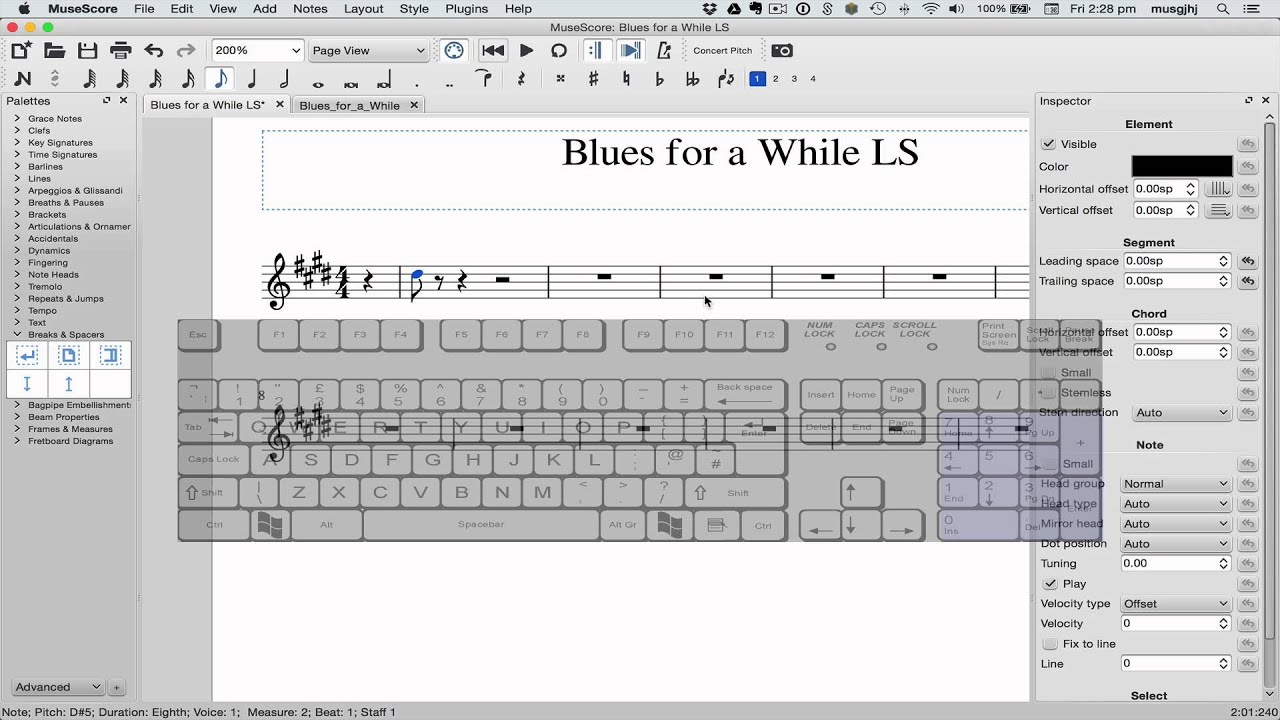Click the Tuning value field
Screen dimensions: 1280x720
coord(1175,564)
